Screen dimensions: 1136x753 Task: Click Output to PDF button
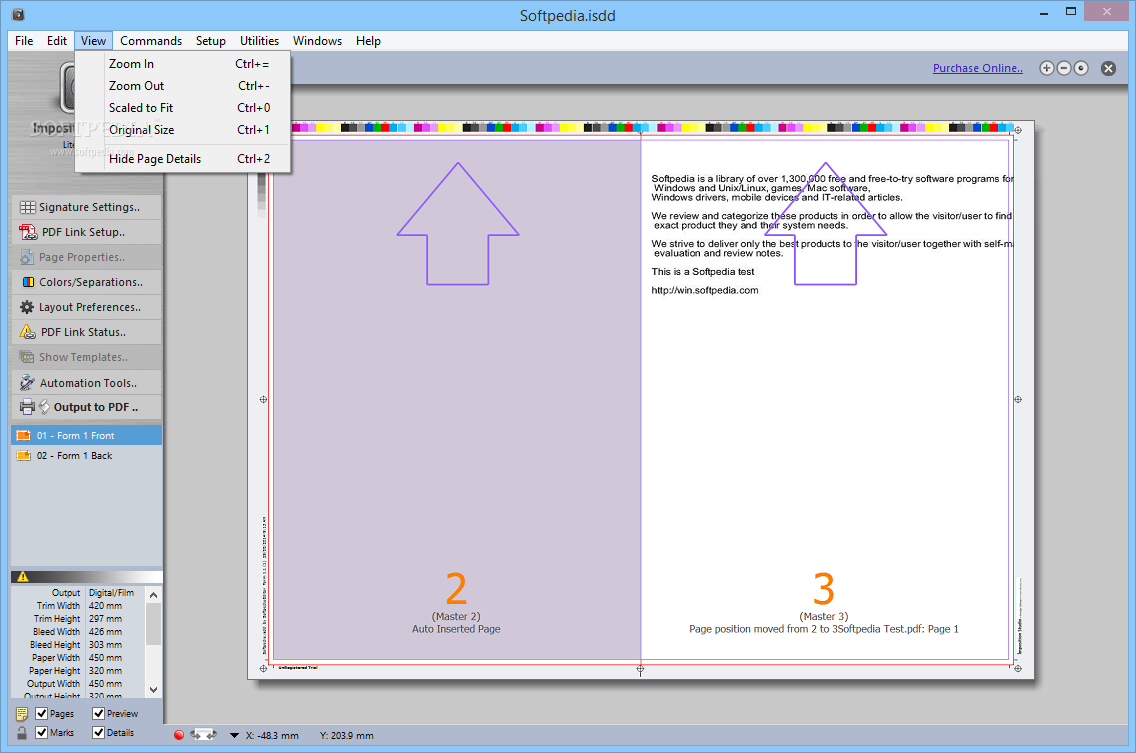click(87, 407)
